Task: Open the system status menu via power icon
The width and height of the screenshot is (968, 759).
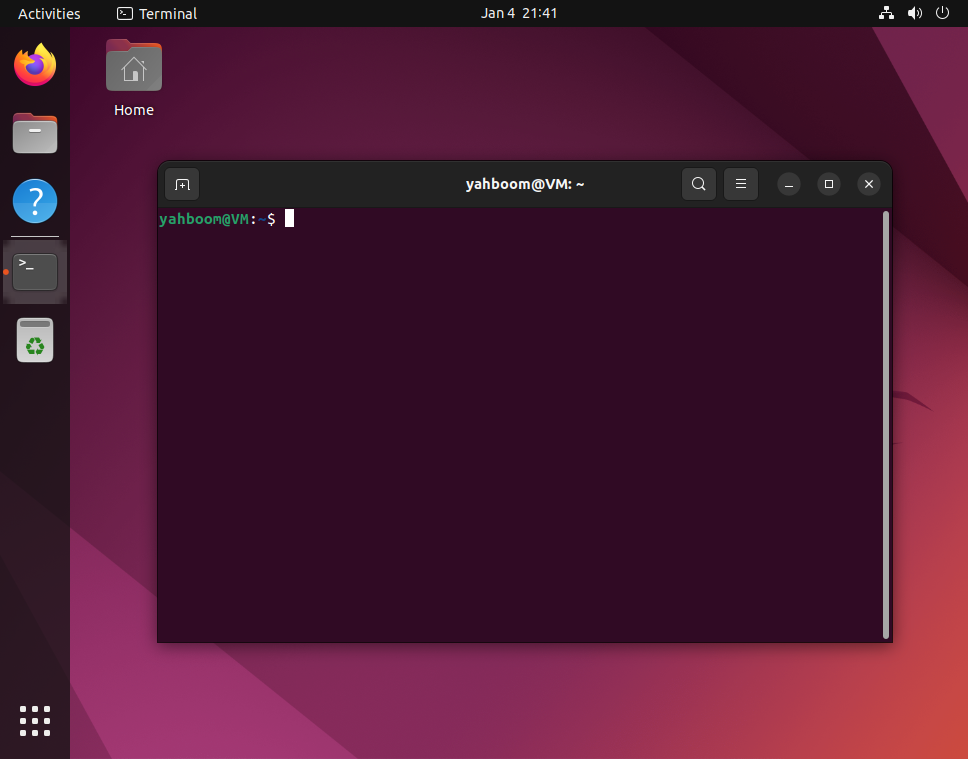Action: point(941,13)
